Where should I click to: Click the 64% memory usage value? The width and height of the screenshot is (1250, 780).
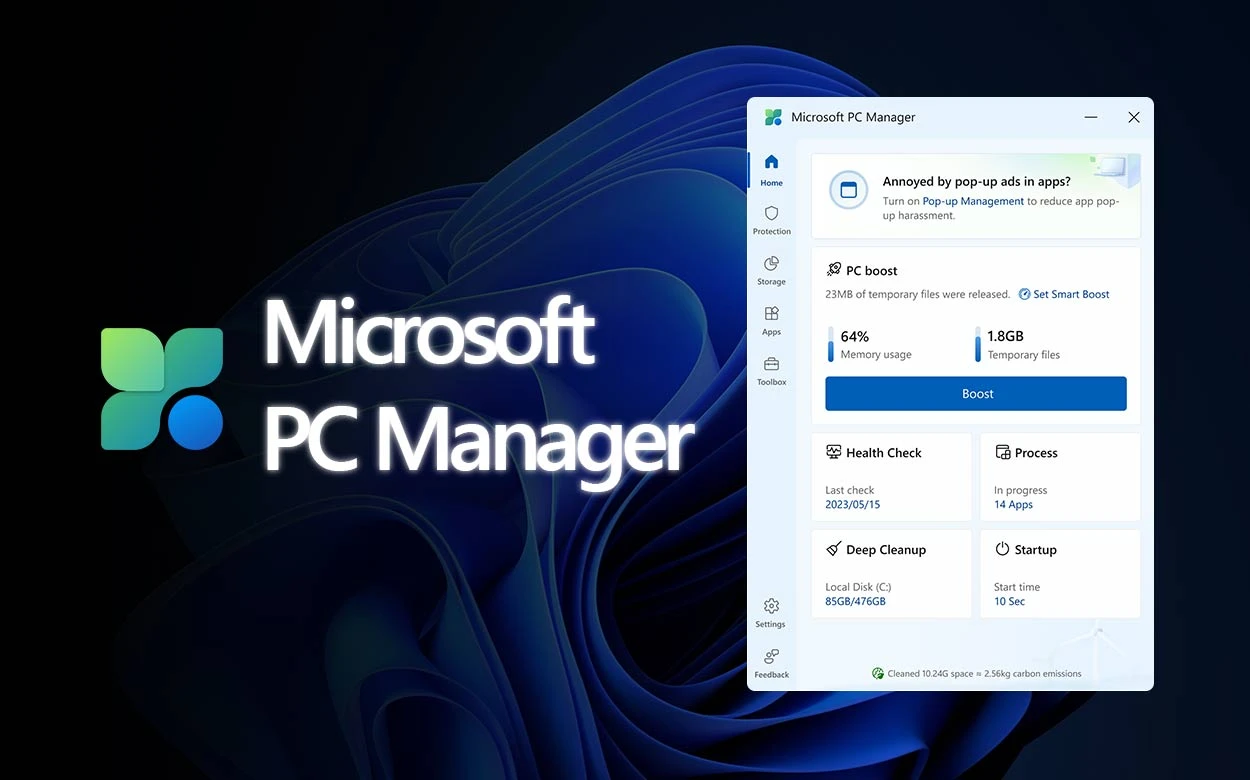tap(855, 336)
